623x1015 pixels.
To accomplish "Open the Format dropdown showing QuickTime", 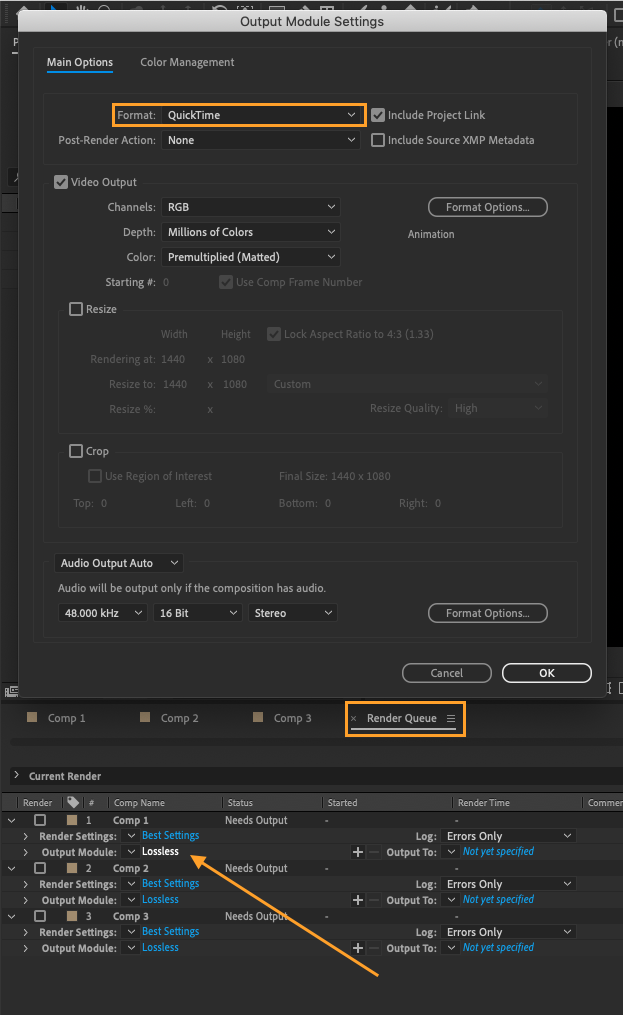I will 261,115.
